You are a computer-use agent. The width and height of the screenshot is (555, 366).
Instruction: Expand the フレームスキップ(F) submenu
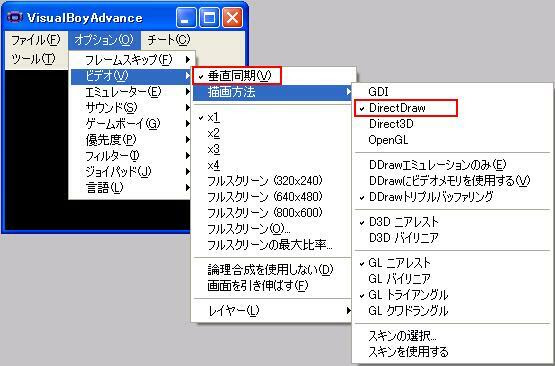click(132, 60)
